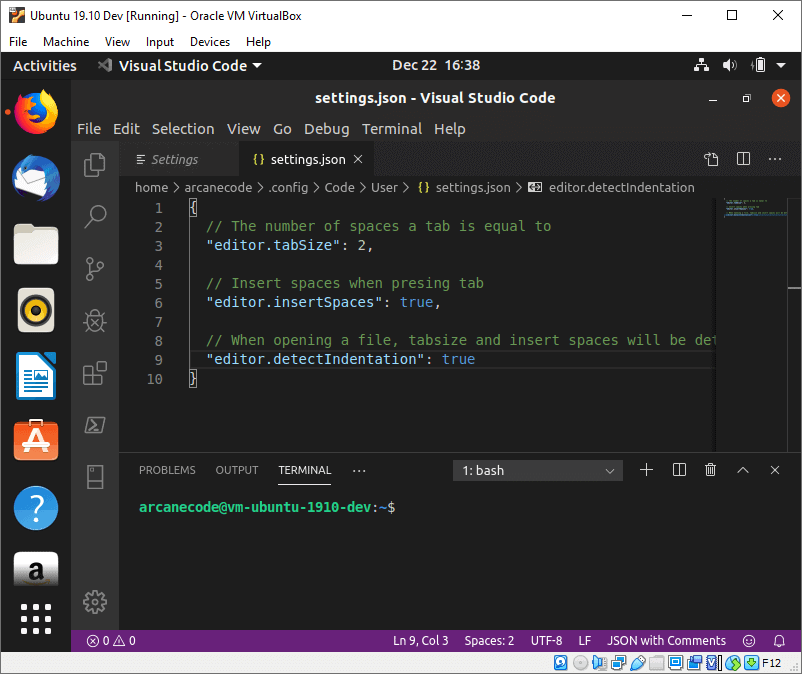
Task: Open the VS Code File menu
Action: click(x=89, y=129)
